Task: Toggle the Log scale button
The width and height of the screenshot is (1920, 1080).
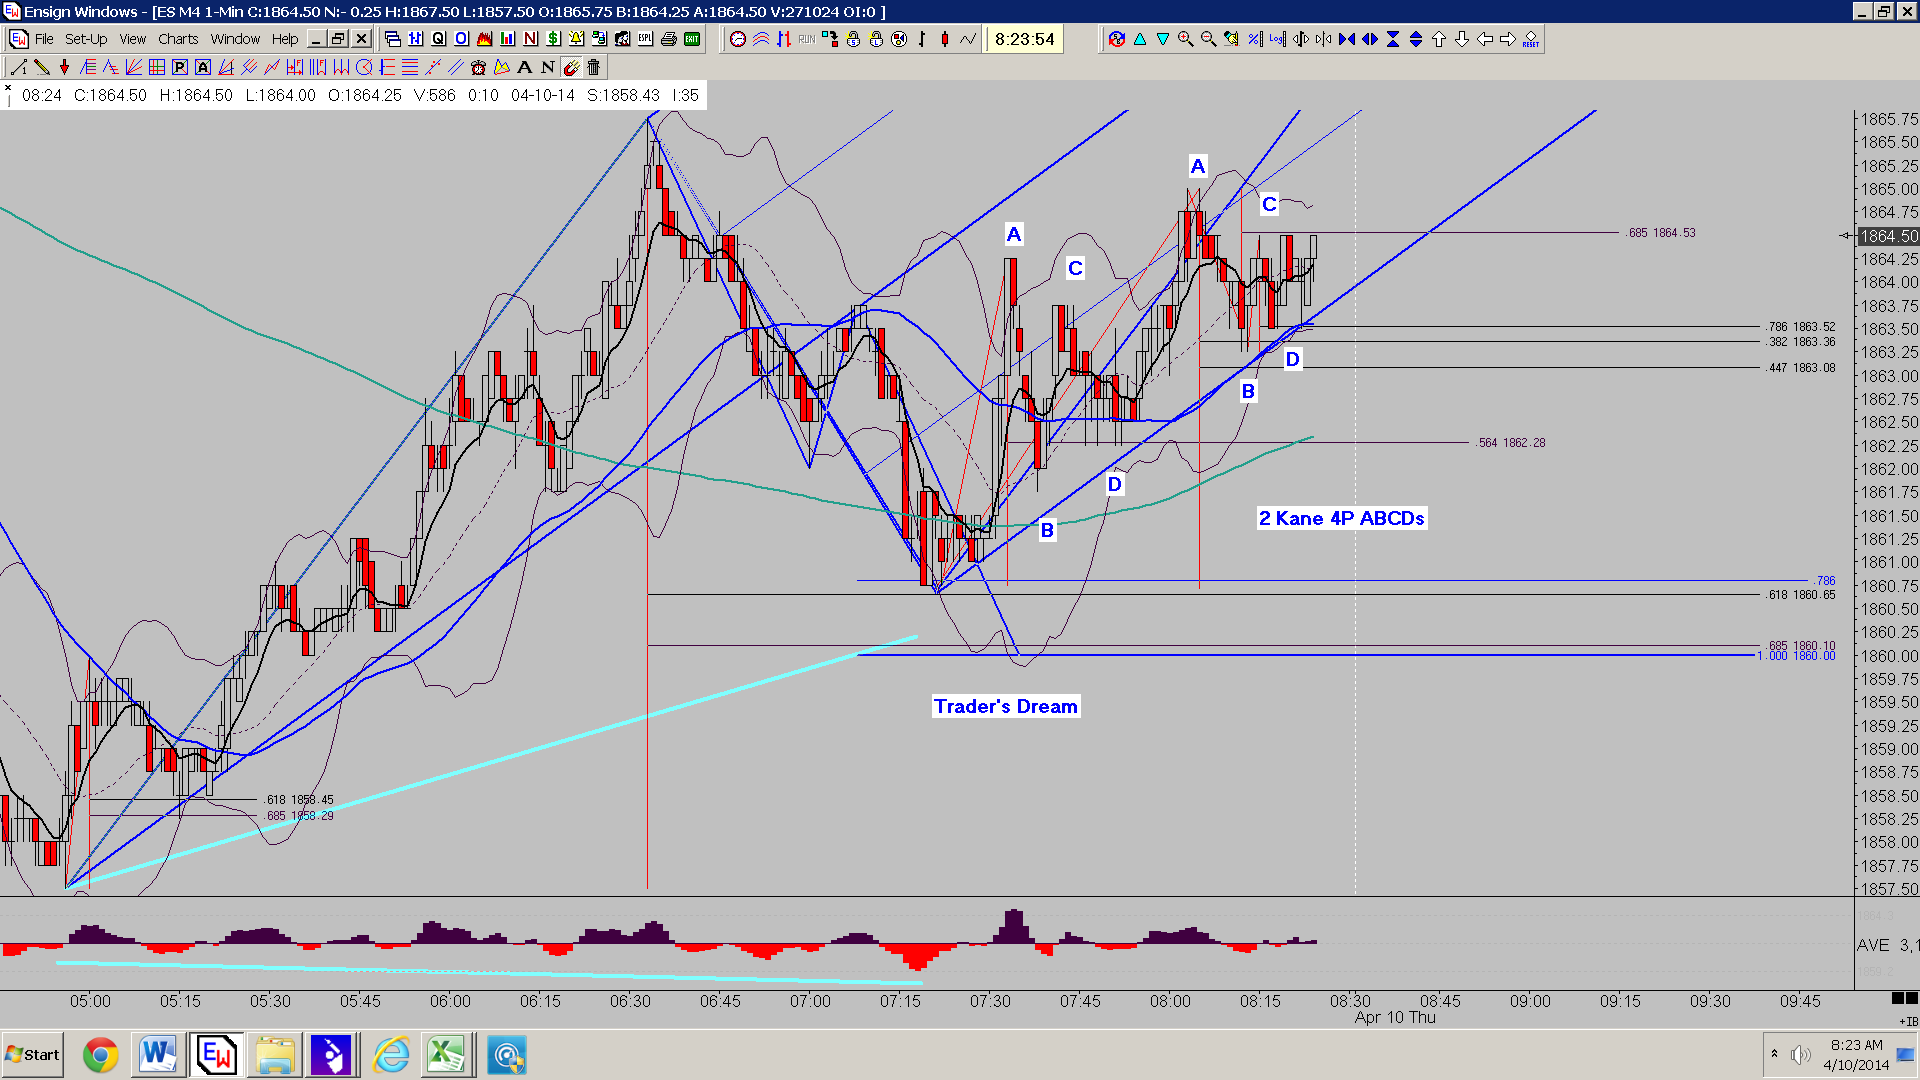Action: pos(1277,39)
